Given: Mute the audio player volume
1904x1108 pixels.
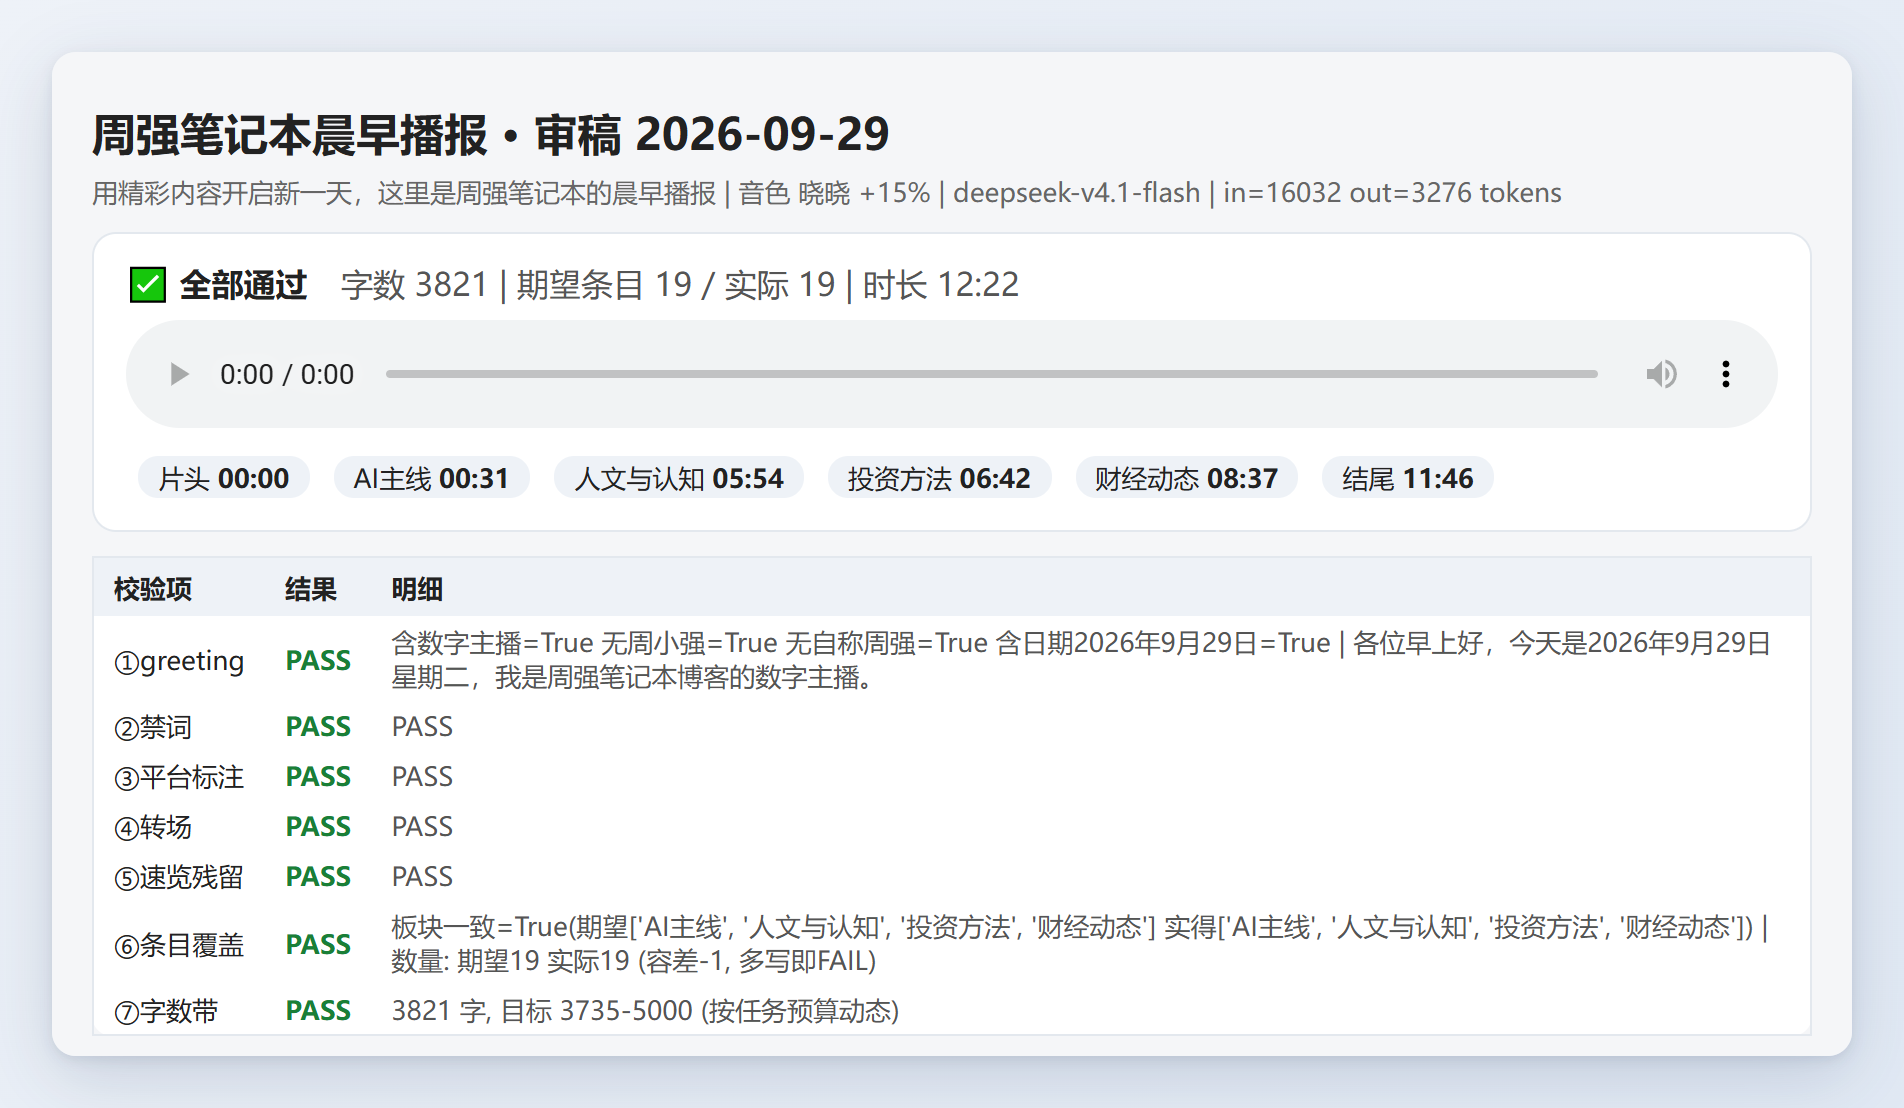Looking at the screenshot, I should [x=1661, y=374].
